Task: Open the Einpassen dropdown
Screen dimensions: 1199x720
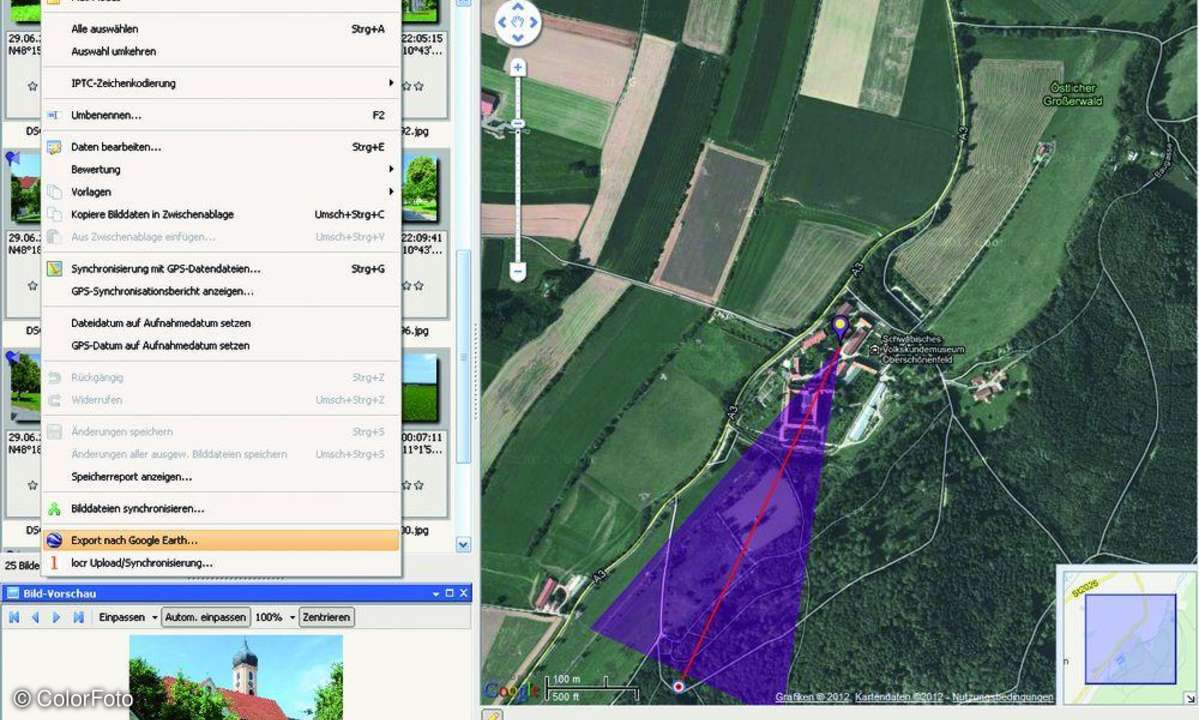Action: (x=154, y=618)
